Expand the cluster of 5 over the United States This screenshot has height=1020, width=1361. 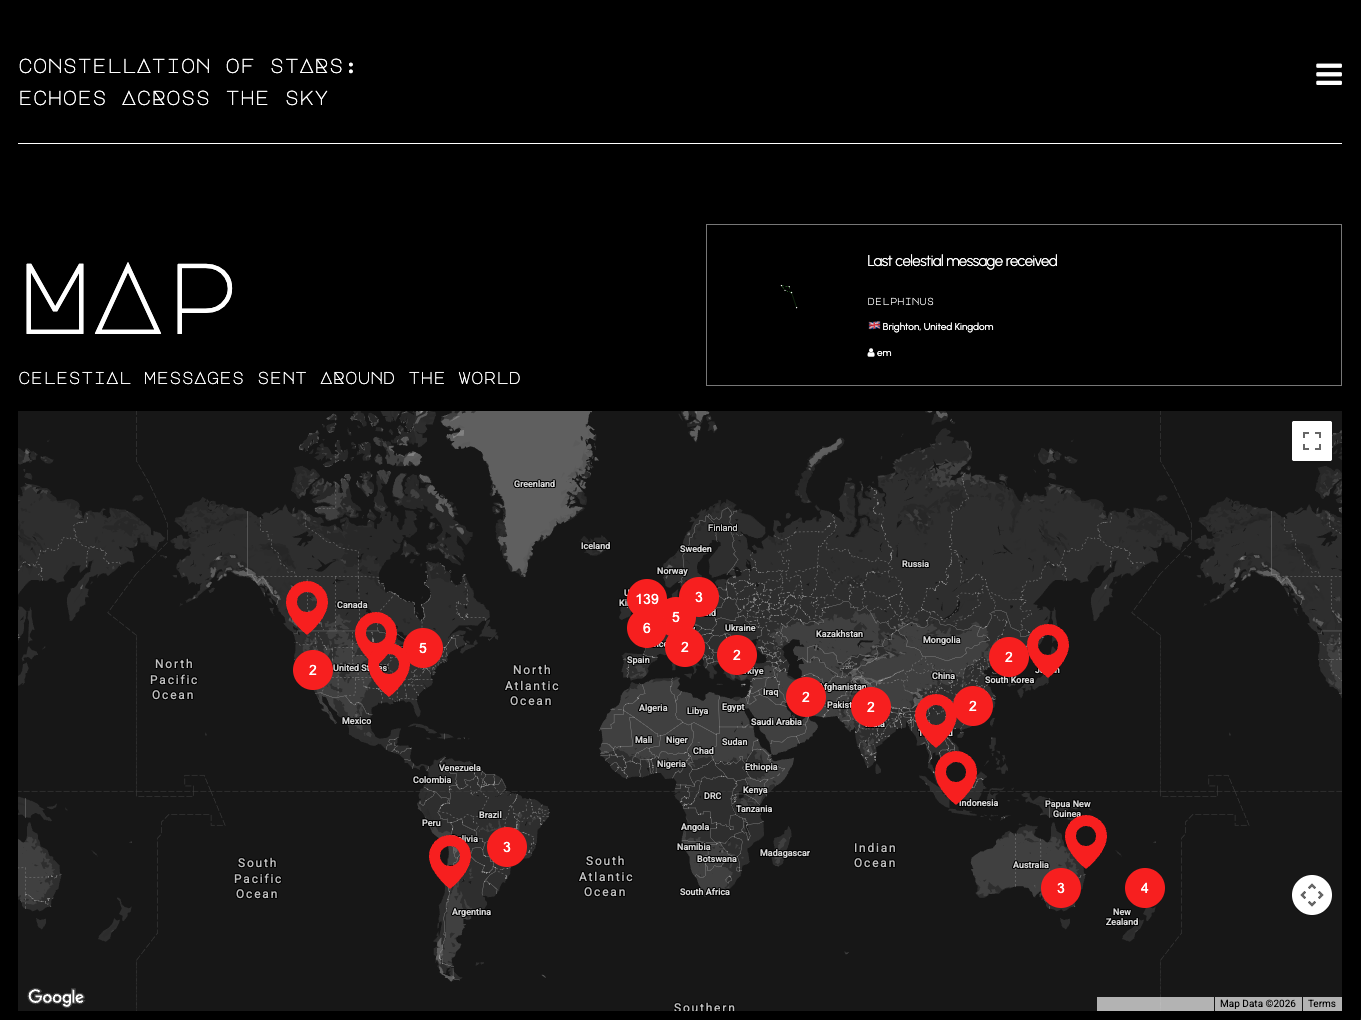pyautogui.click(x=423, y=648)
